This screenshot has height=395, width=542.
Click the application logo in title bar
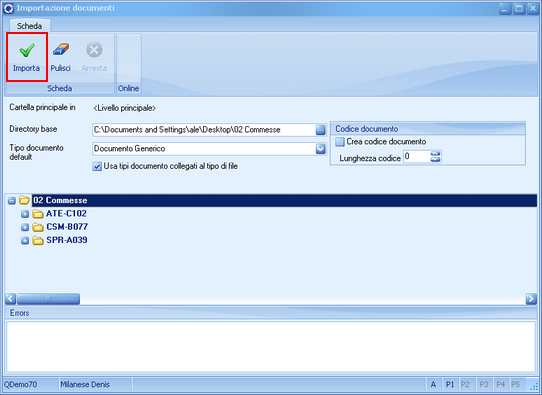tap(8, 8)
